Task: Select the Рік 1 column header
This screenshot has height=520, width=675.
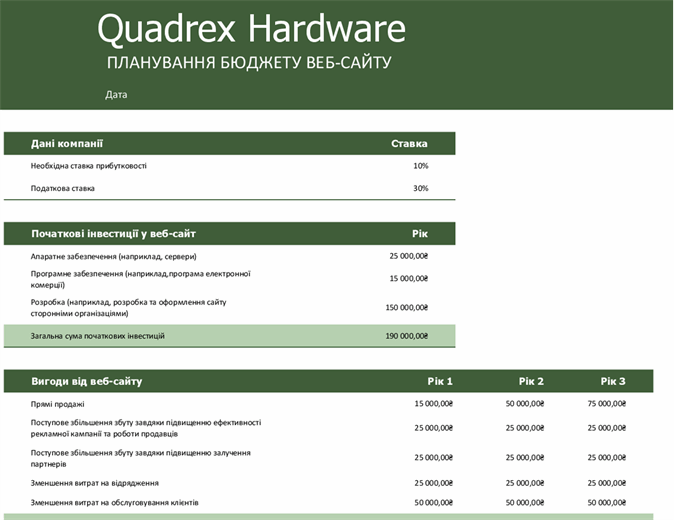Action: (x=440, y=381)
